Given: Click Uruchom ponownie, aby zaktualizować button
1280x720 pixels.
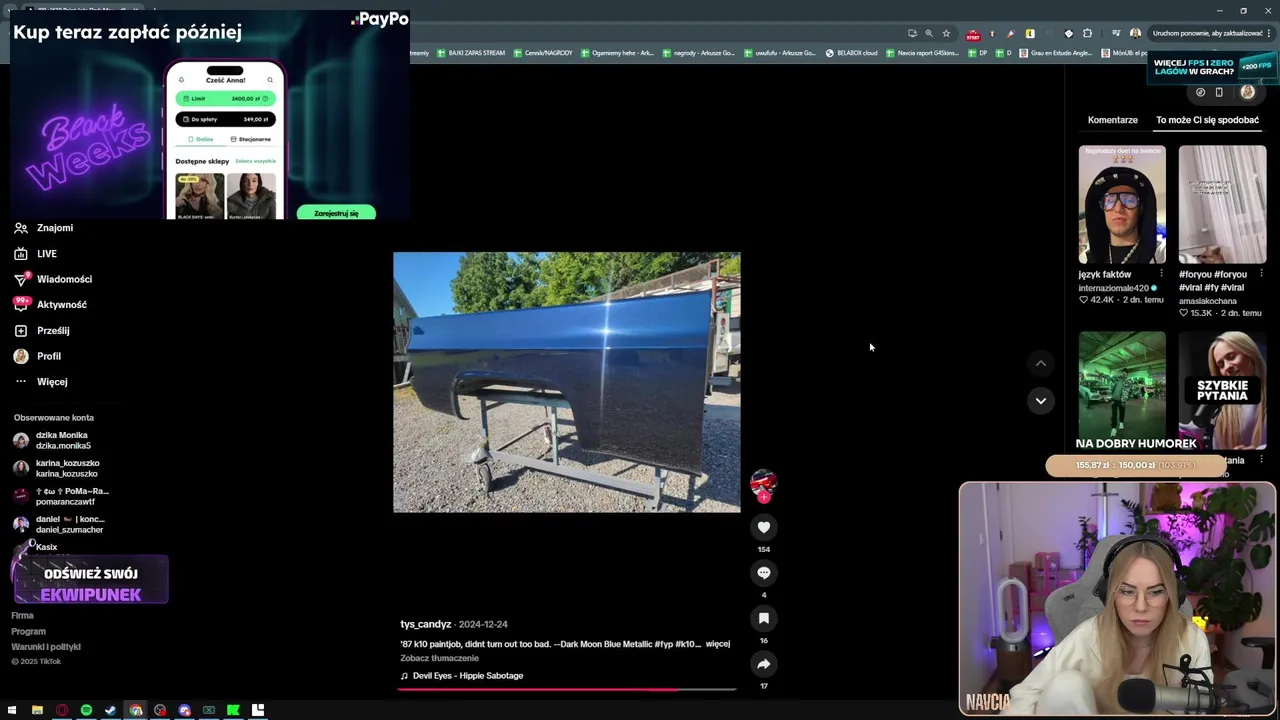Looking at the screenshot, I should (1210, 33).
